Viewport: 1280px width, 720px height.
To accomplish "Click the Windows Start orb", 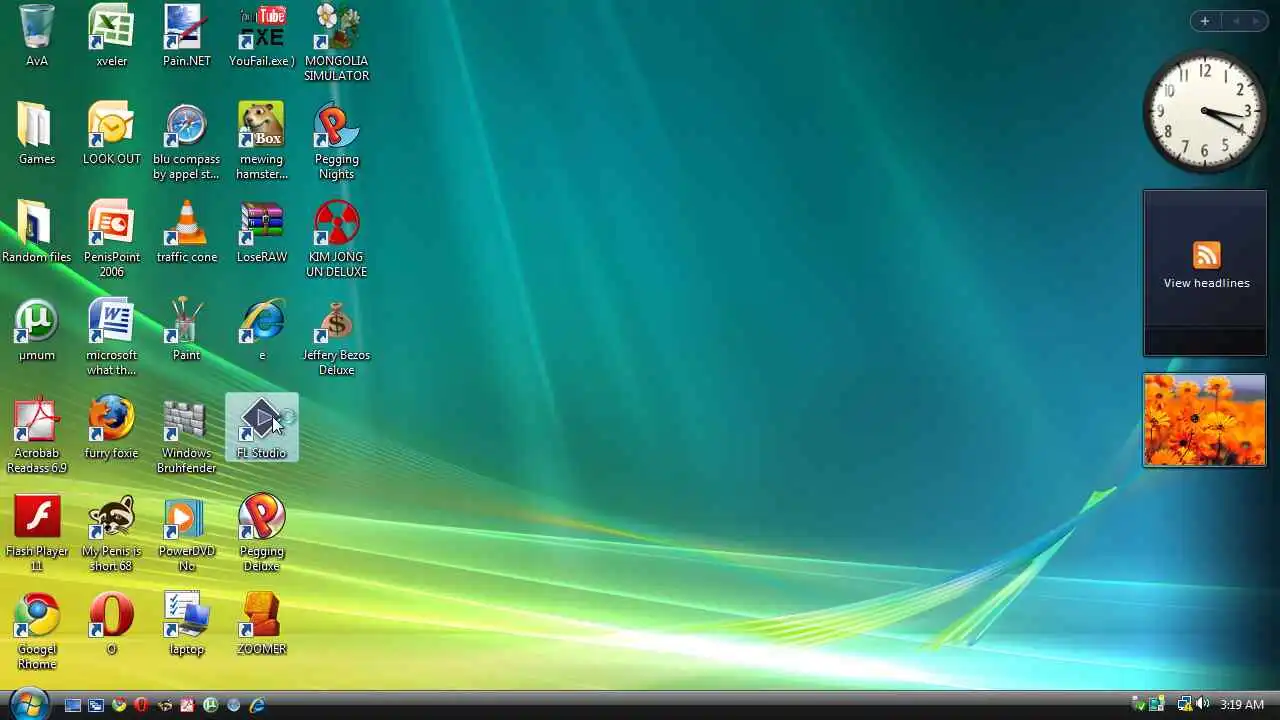I will click(30, 704).
